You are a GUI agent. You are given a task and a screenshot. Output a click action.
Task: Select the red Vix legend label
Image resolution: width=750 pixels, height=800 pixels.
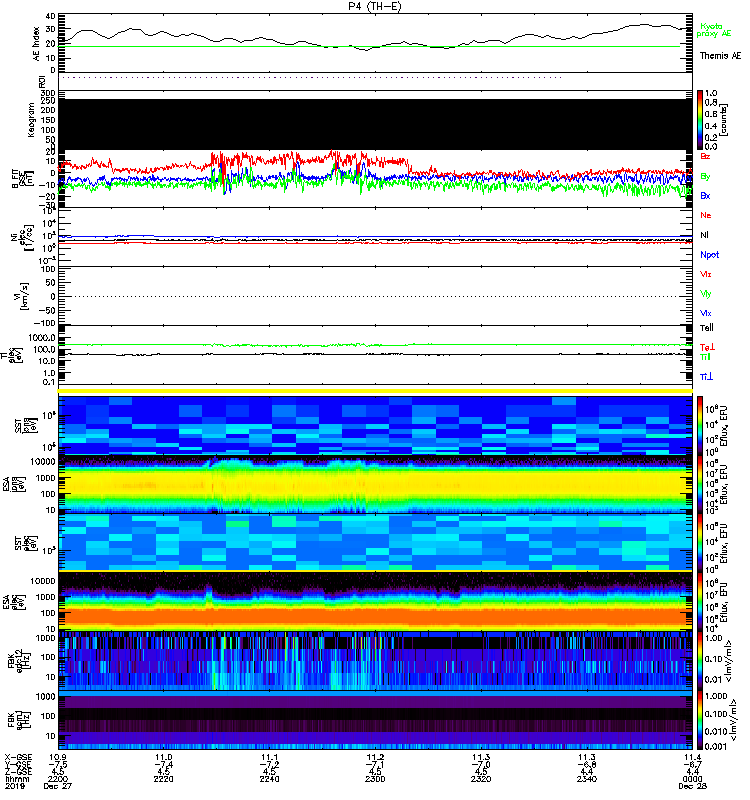(x=706, y=274)
